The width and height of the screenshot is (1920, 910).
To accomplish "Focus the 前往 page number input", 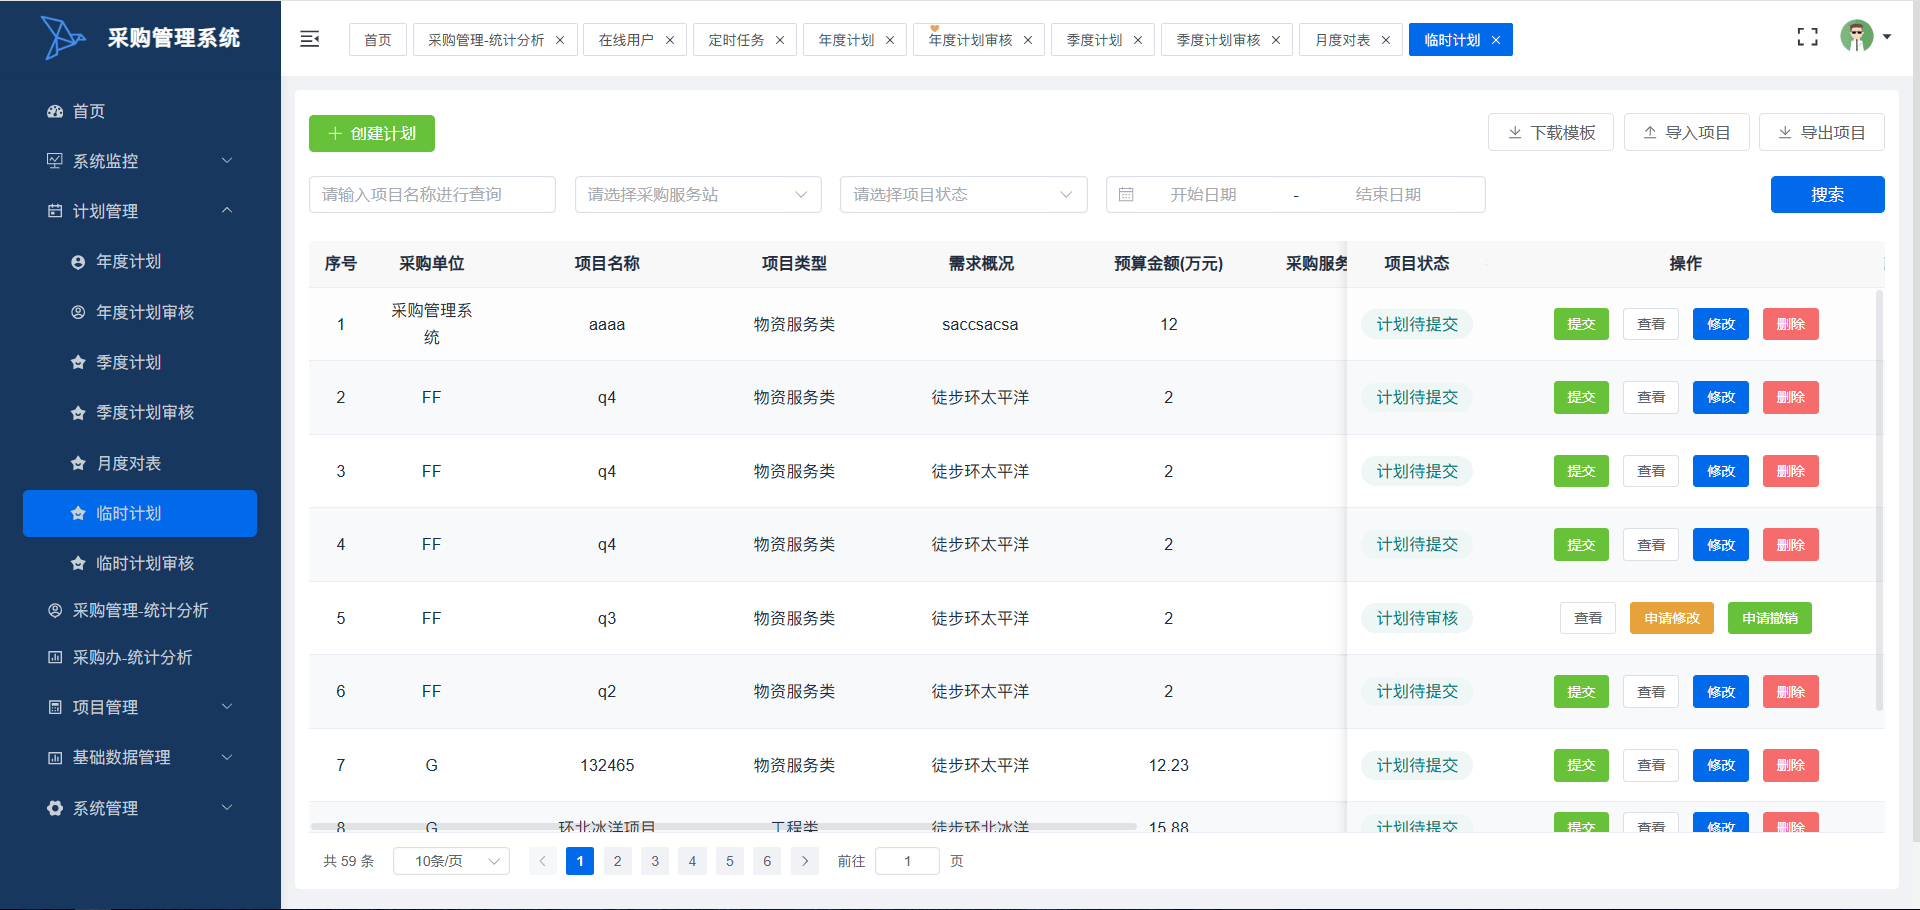I will [x=907, y=861].
